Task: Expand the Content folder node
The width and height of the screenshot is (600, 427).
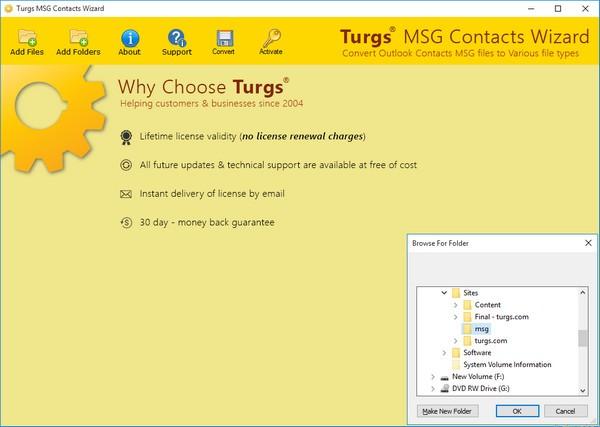Action: pyautogui.click(x=455, y=305)
